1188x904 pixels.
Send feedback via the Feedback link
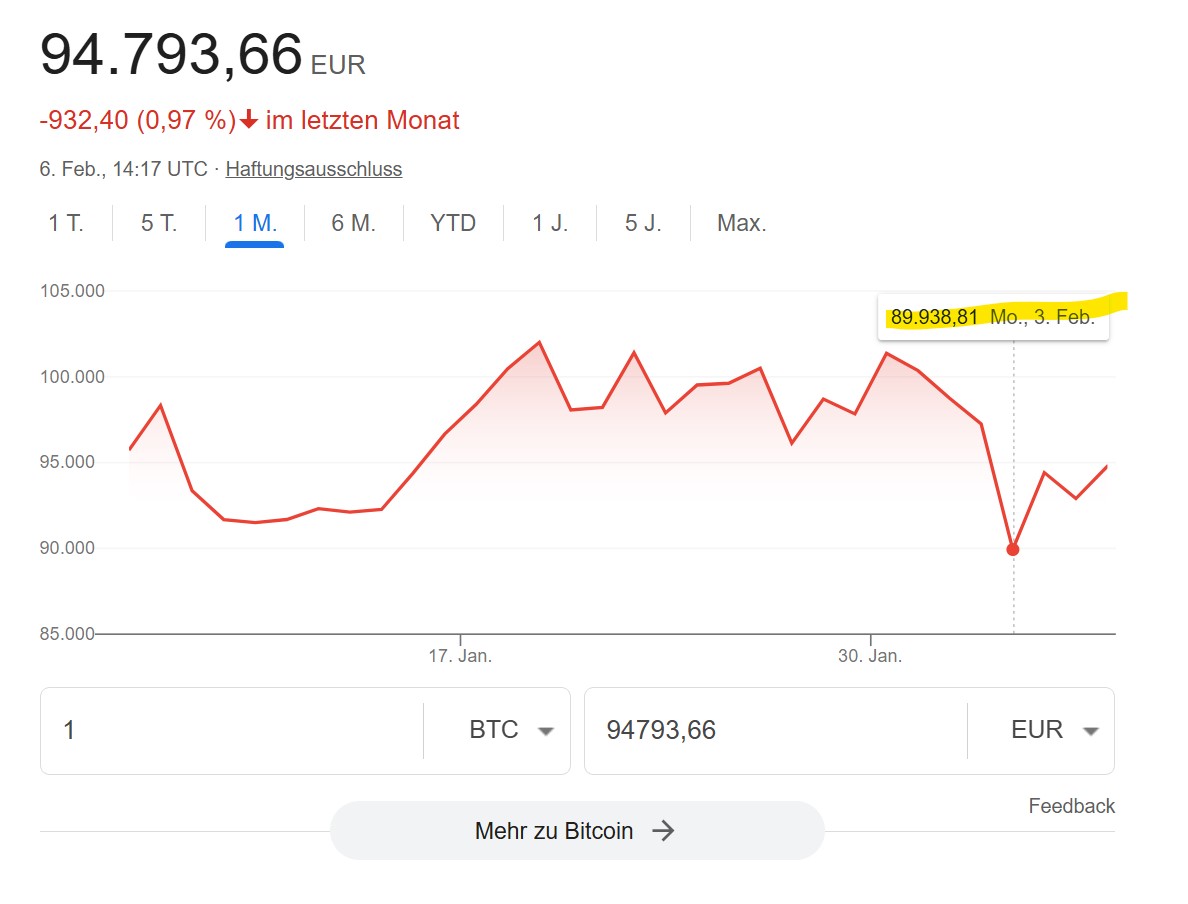(x=1071, y=805)
